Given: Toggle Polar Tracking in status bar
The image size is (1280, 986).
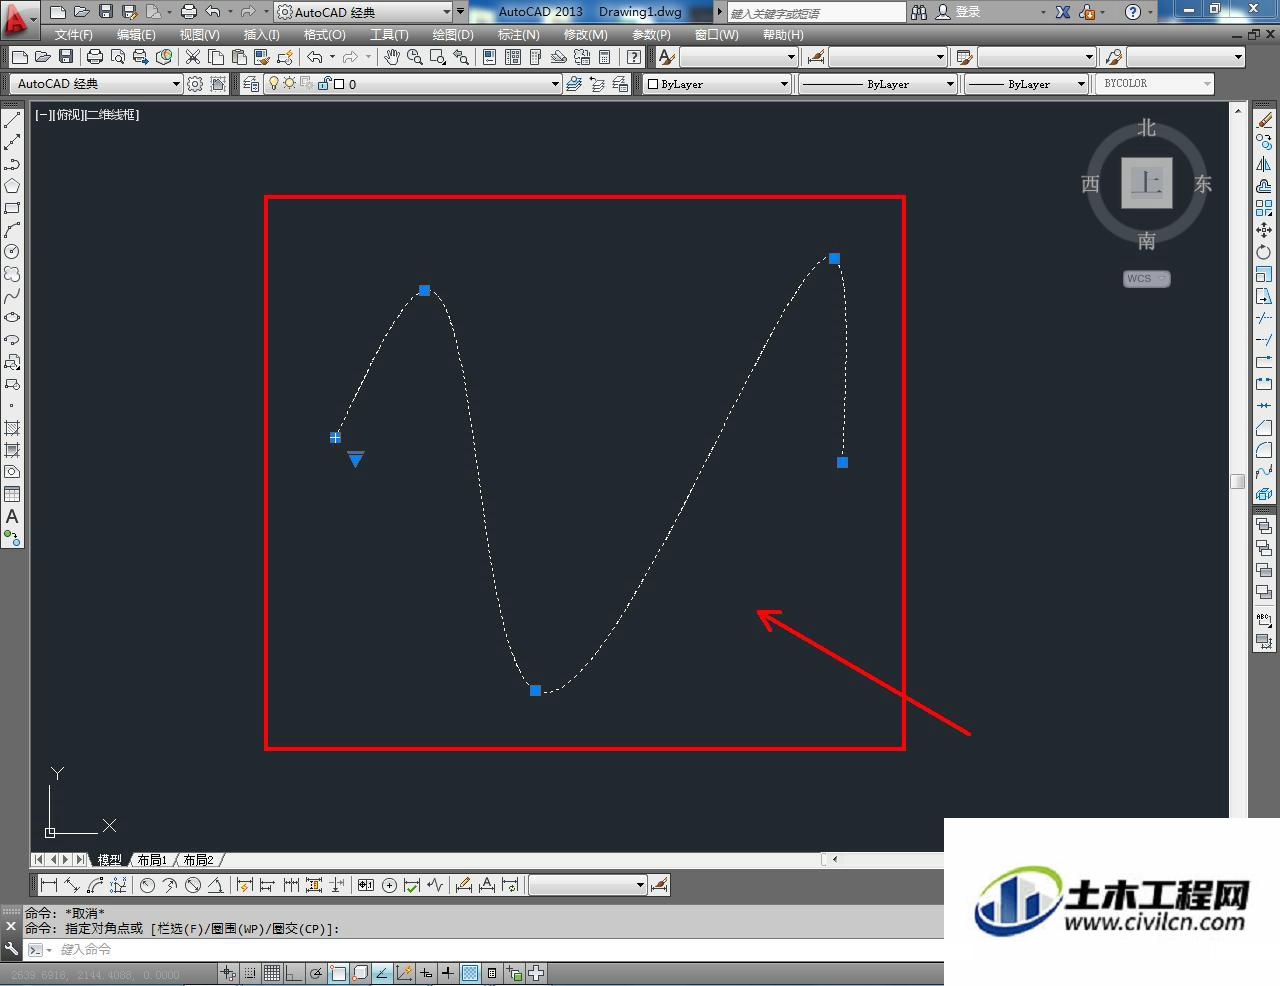Looking at the screenshot, I should [316, 973].
